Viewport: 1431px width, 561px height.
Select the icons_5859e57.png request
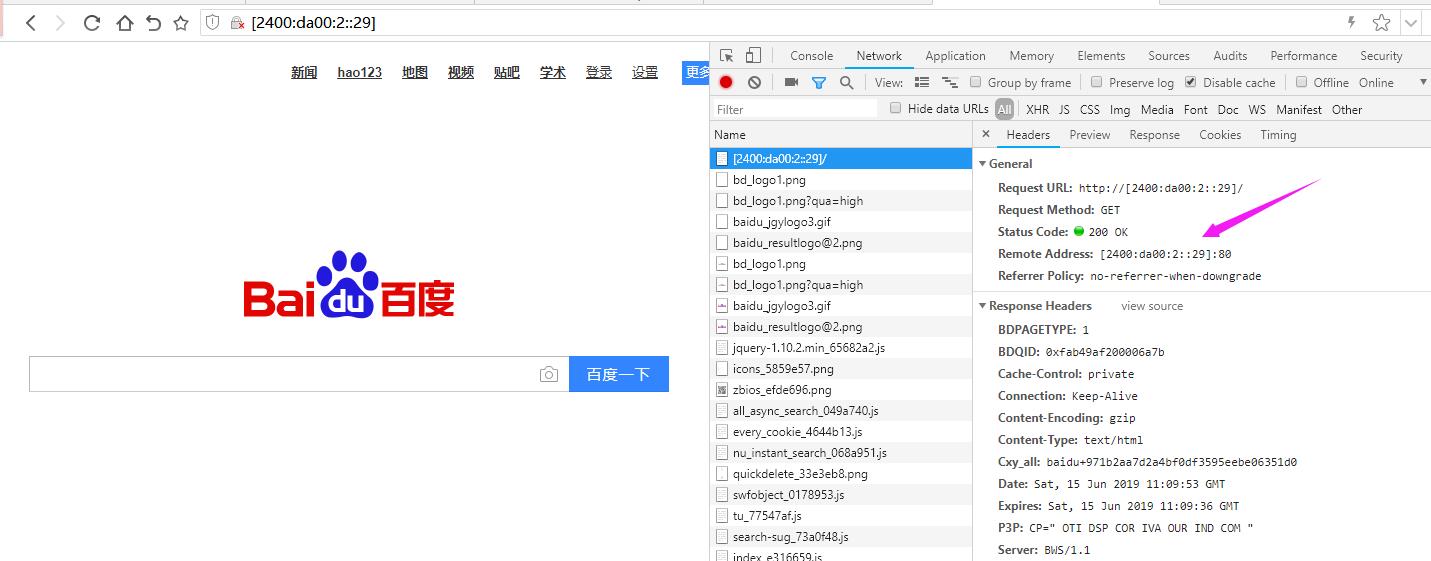(x=841, y=368)
